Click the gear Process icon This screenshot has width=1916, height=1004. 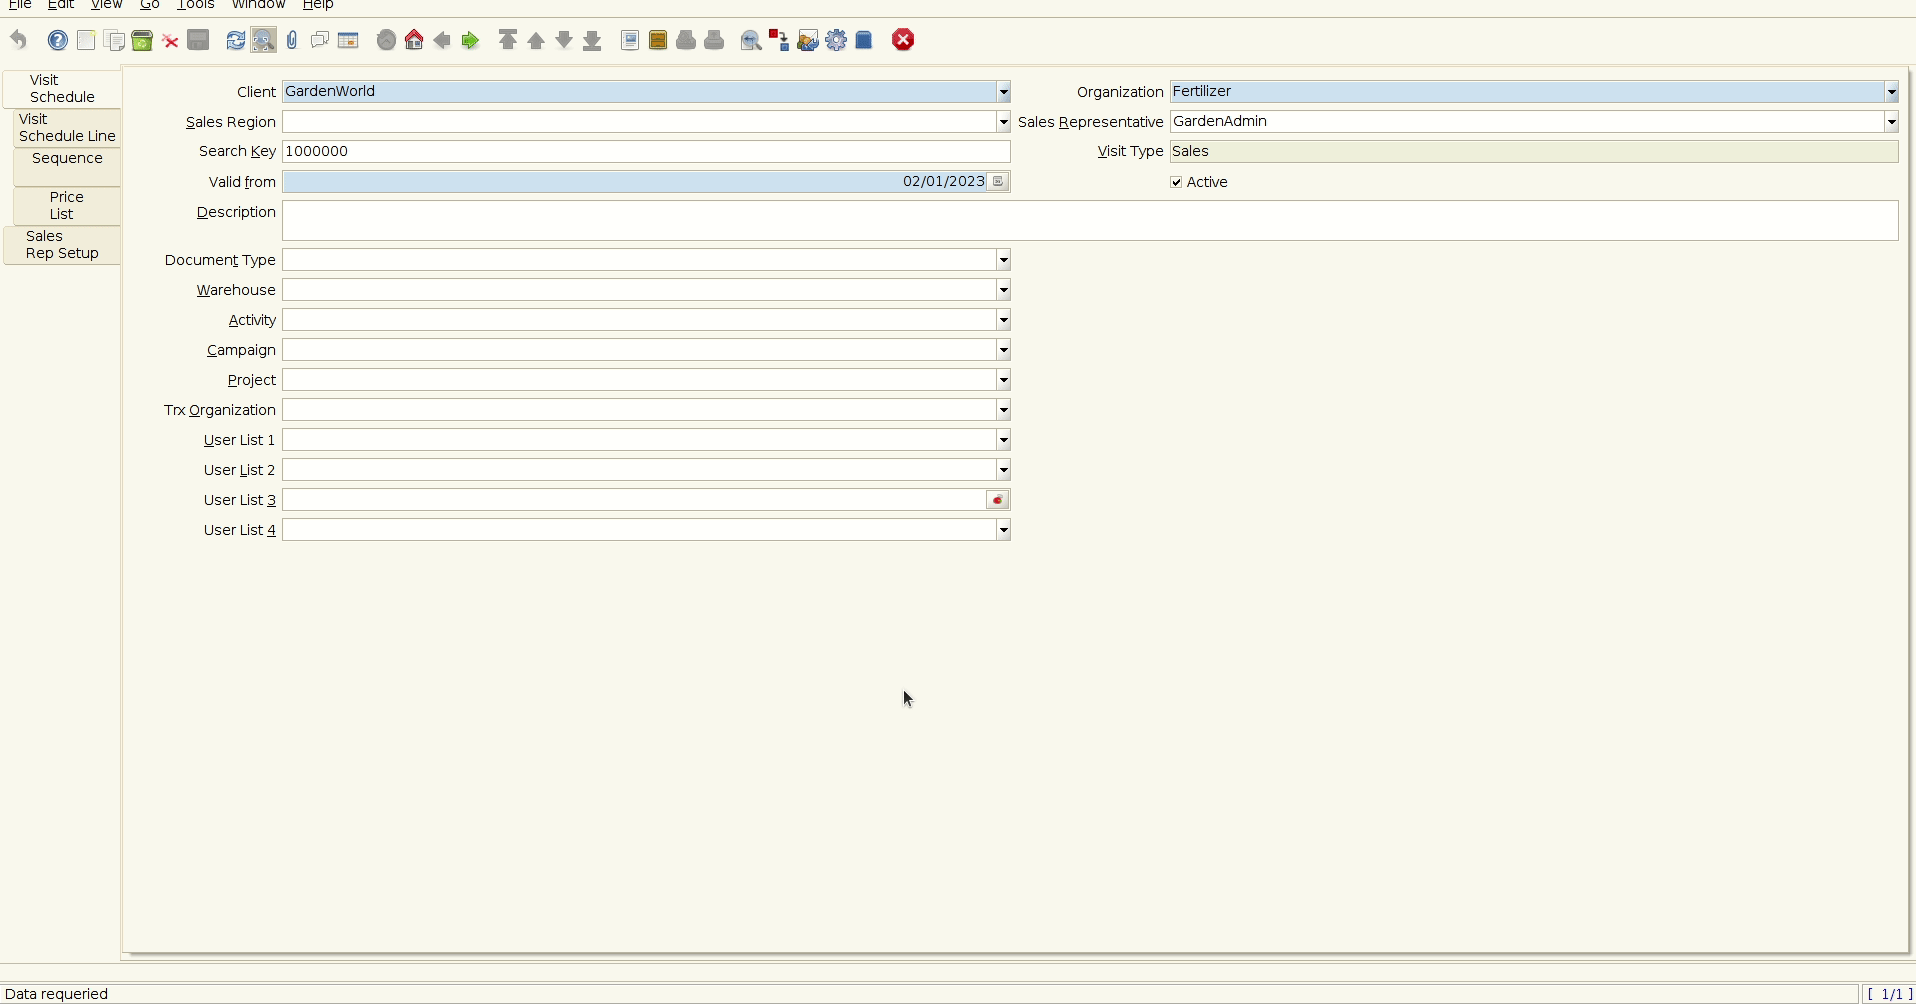(x=836, y=40)
